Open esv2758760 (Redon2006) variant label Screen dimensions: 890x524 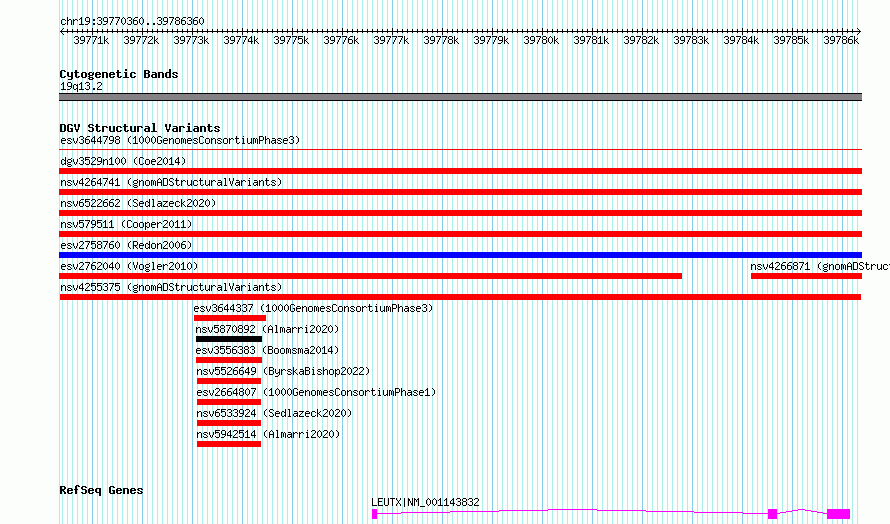click(x=126, y=245)
